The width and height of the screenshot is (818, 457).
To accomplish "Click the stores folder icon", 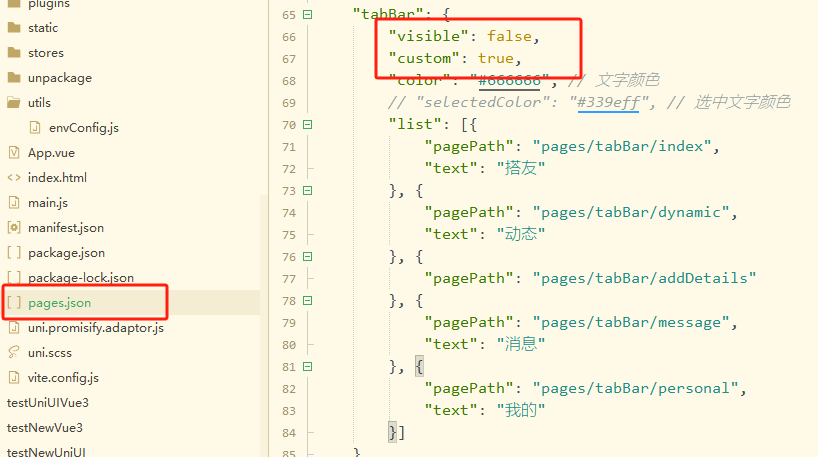I will click(x=14, y=52).
